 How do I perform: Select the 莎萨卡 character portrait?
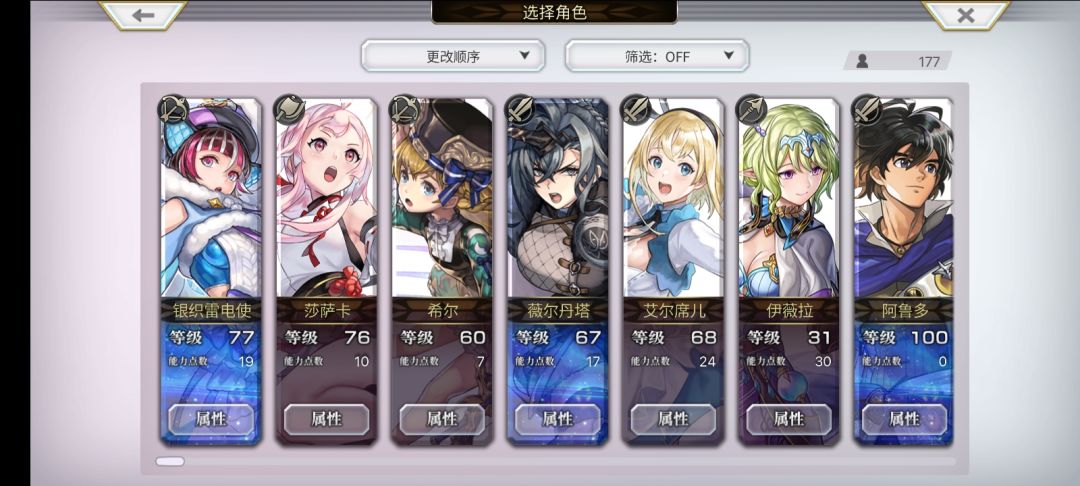tap(326, 198)
